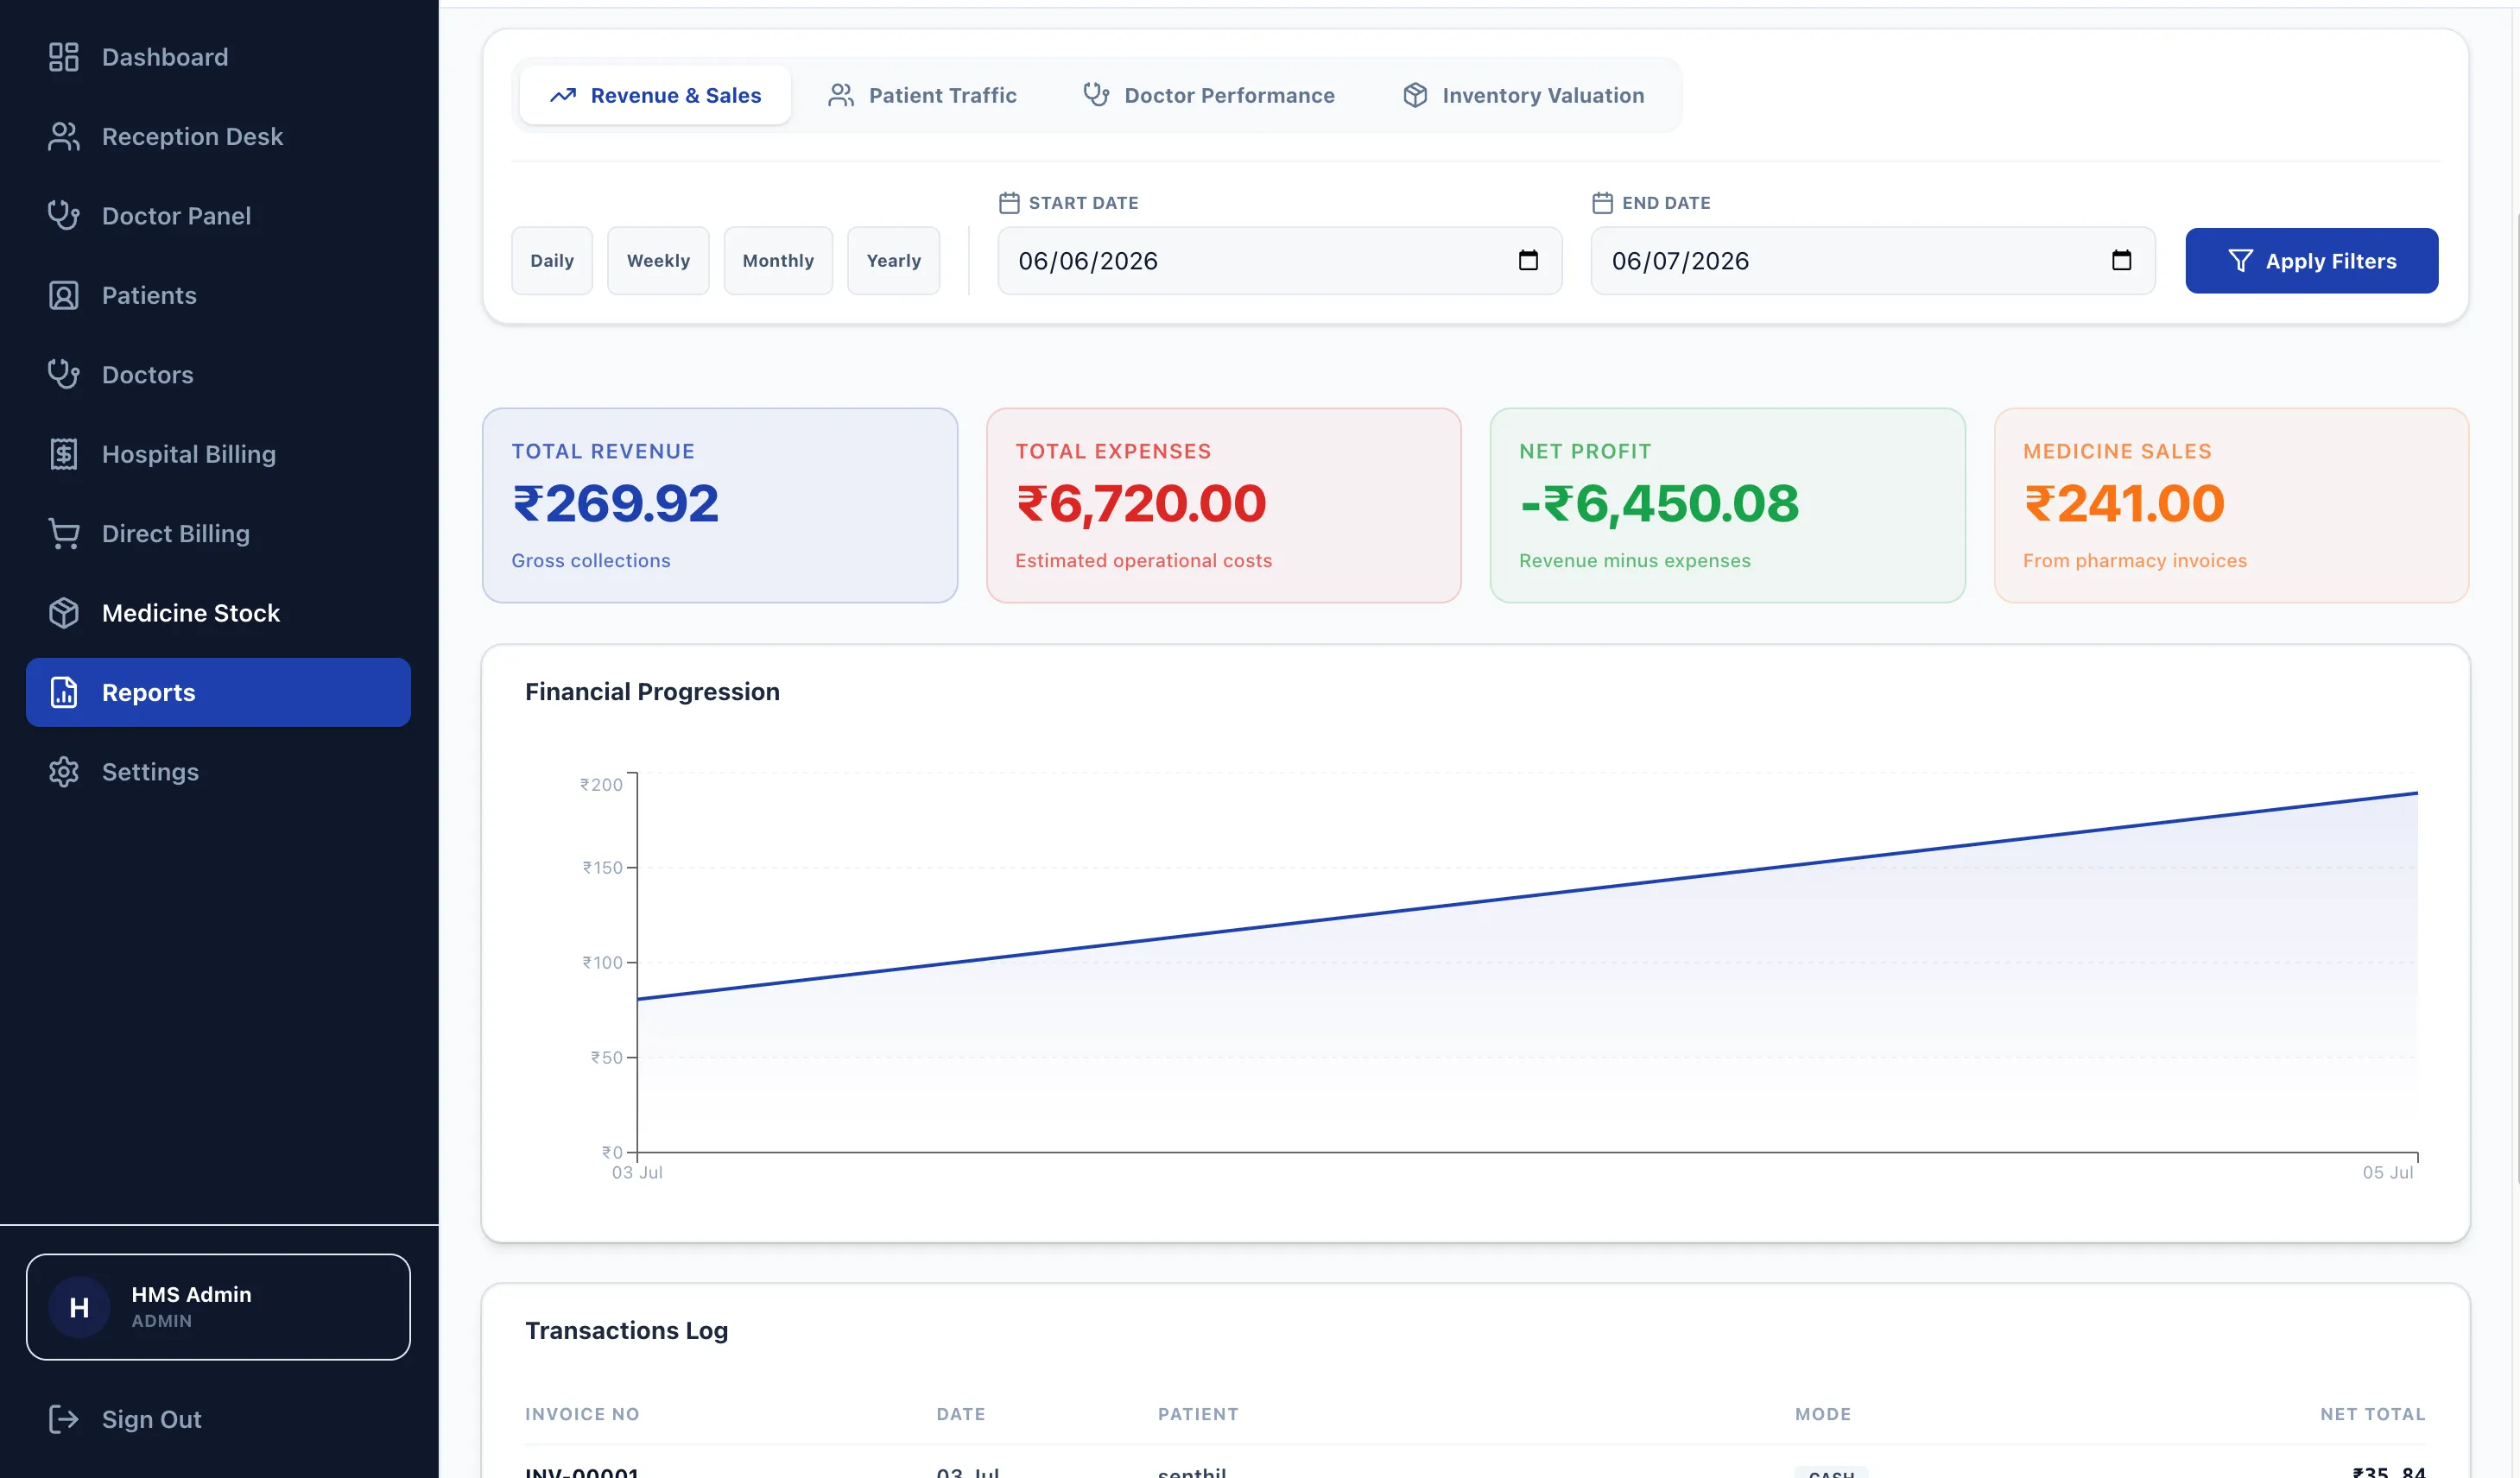This screenshot has height=1478, width=2520.
Task: Select the Daily period filter
Action: (x=552, y=261)
